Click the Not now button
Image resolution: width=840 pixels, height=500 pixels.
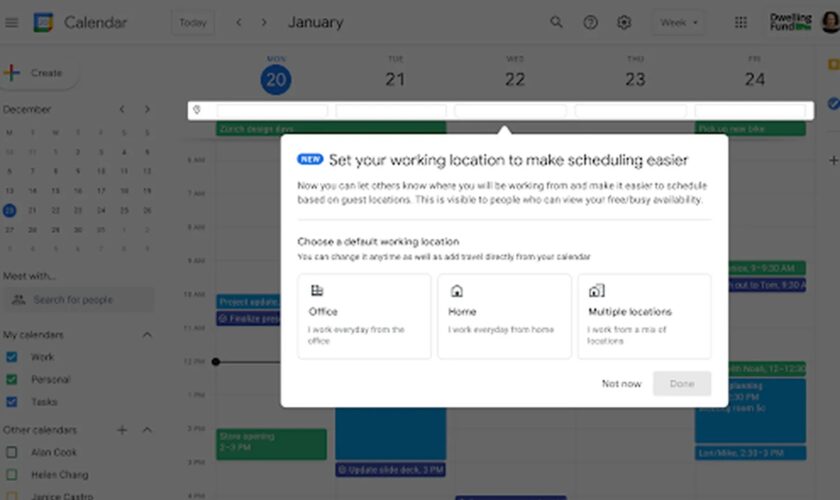point(621,384)
